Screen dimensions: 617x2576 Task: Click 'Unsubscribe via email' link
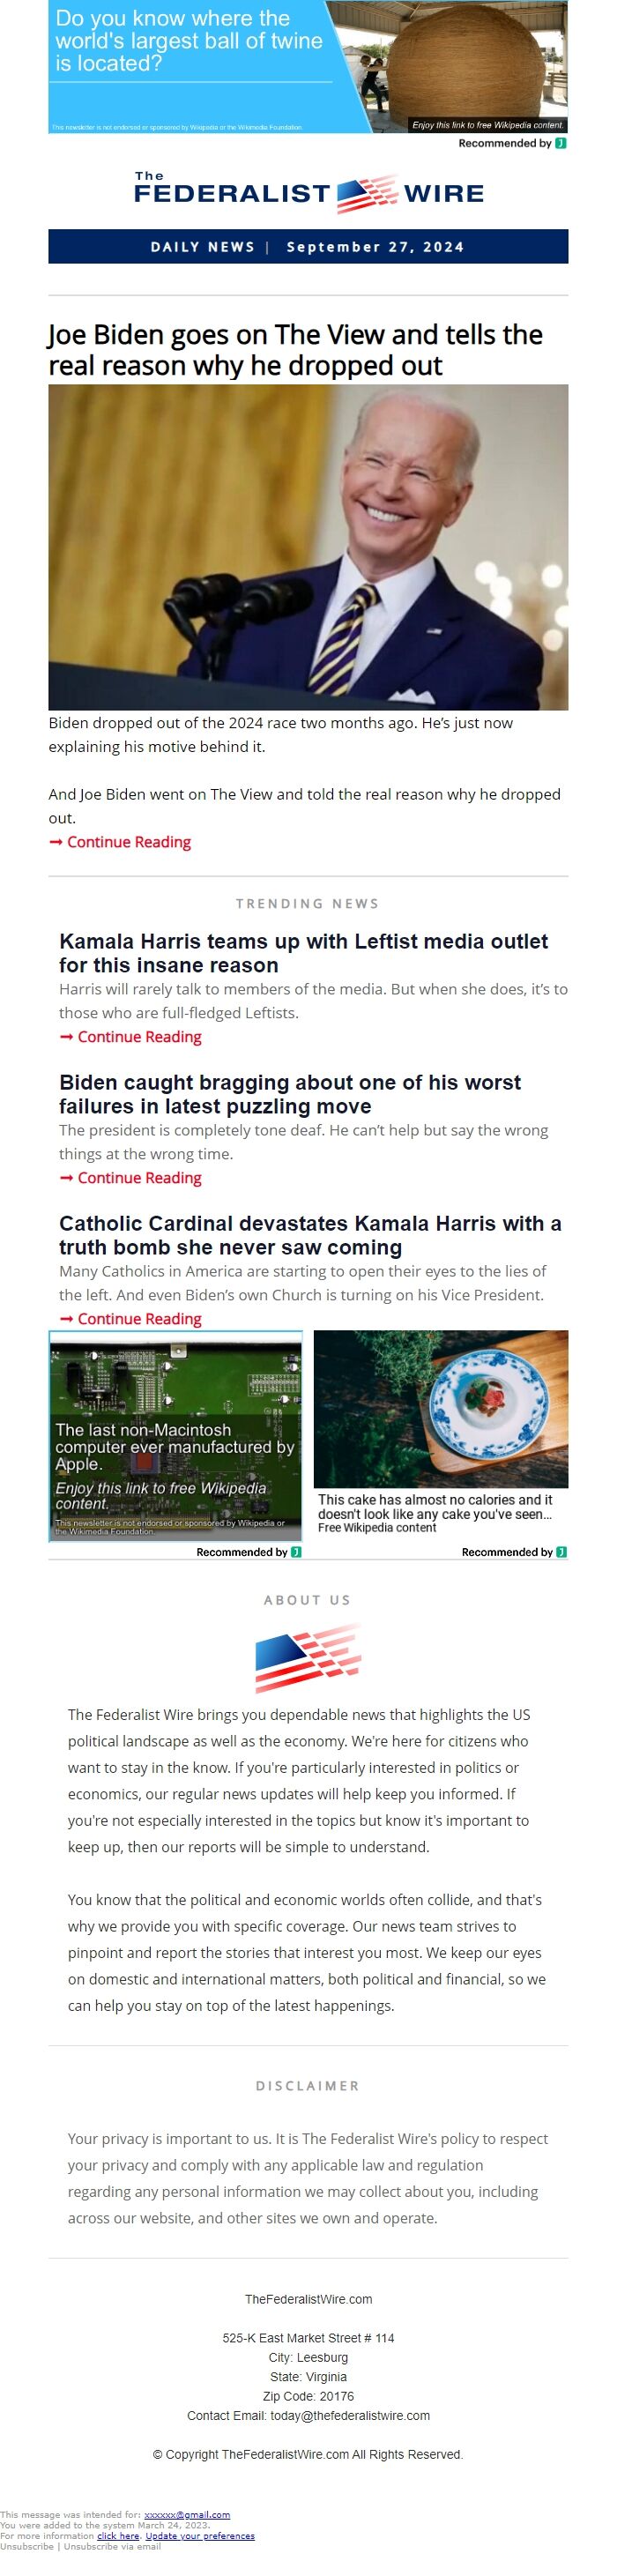pos(112,2545)
